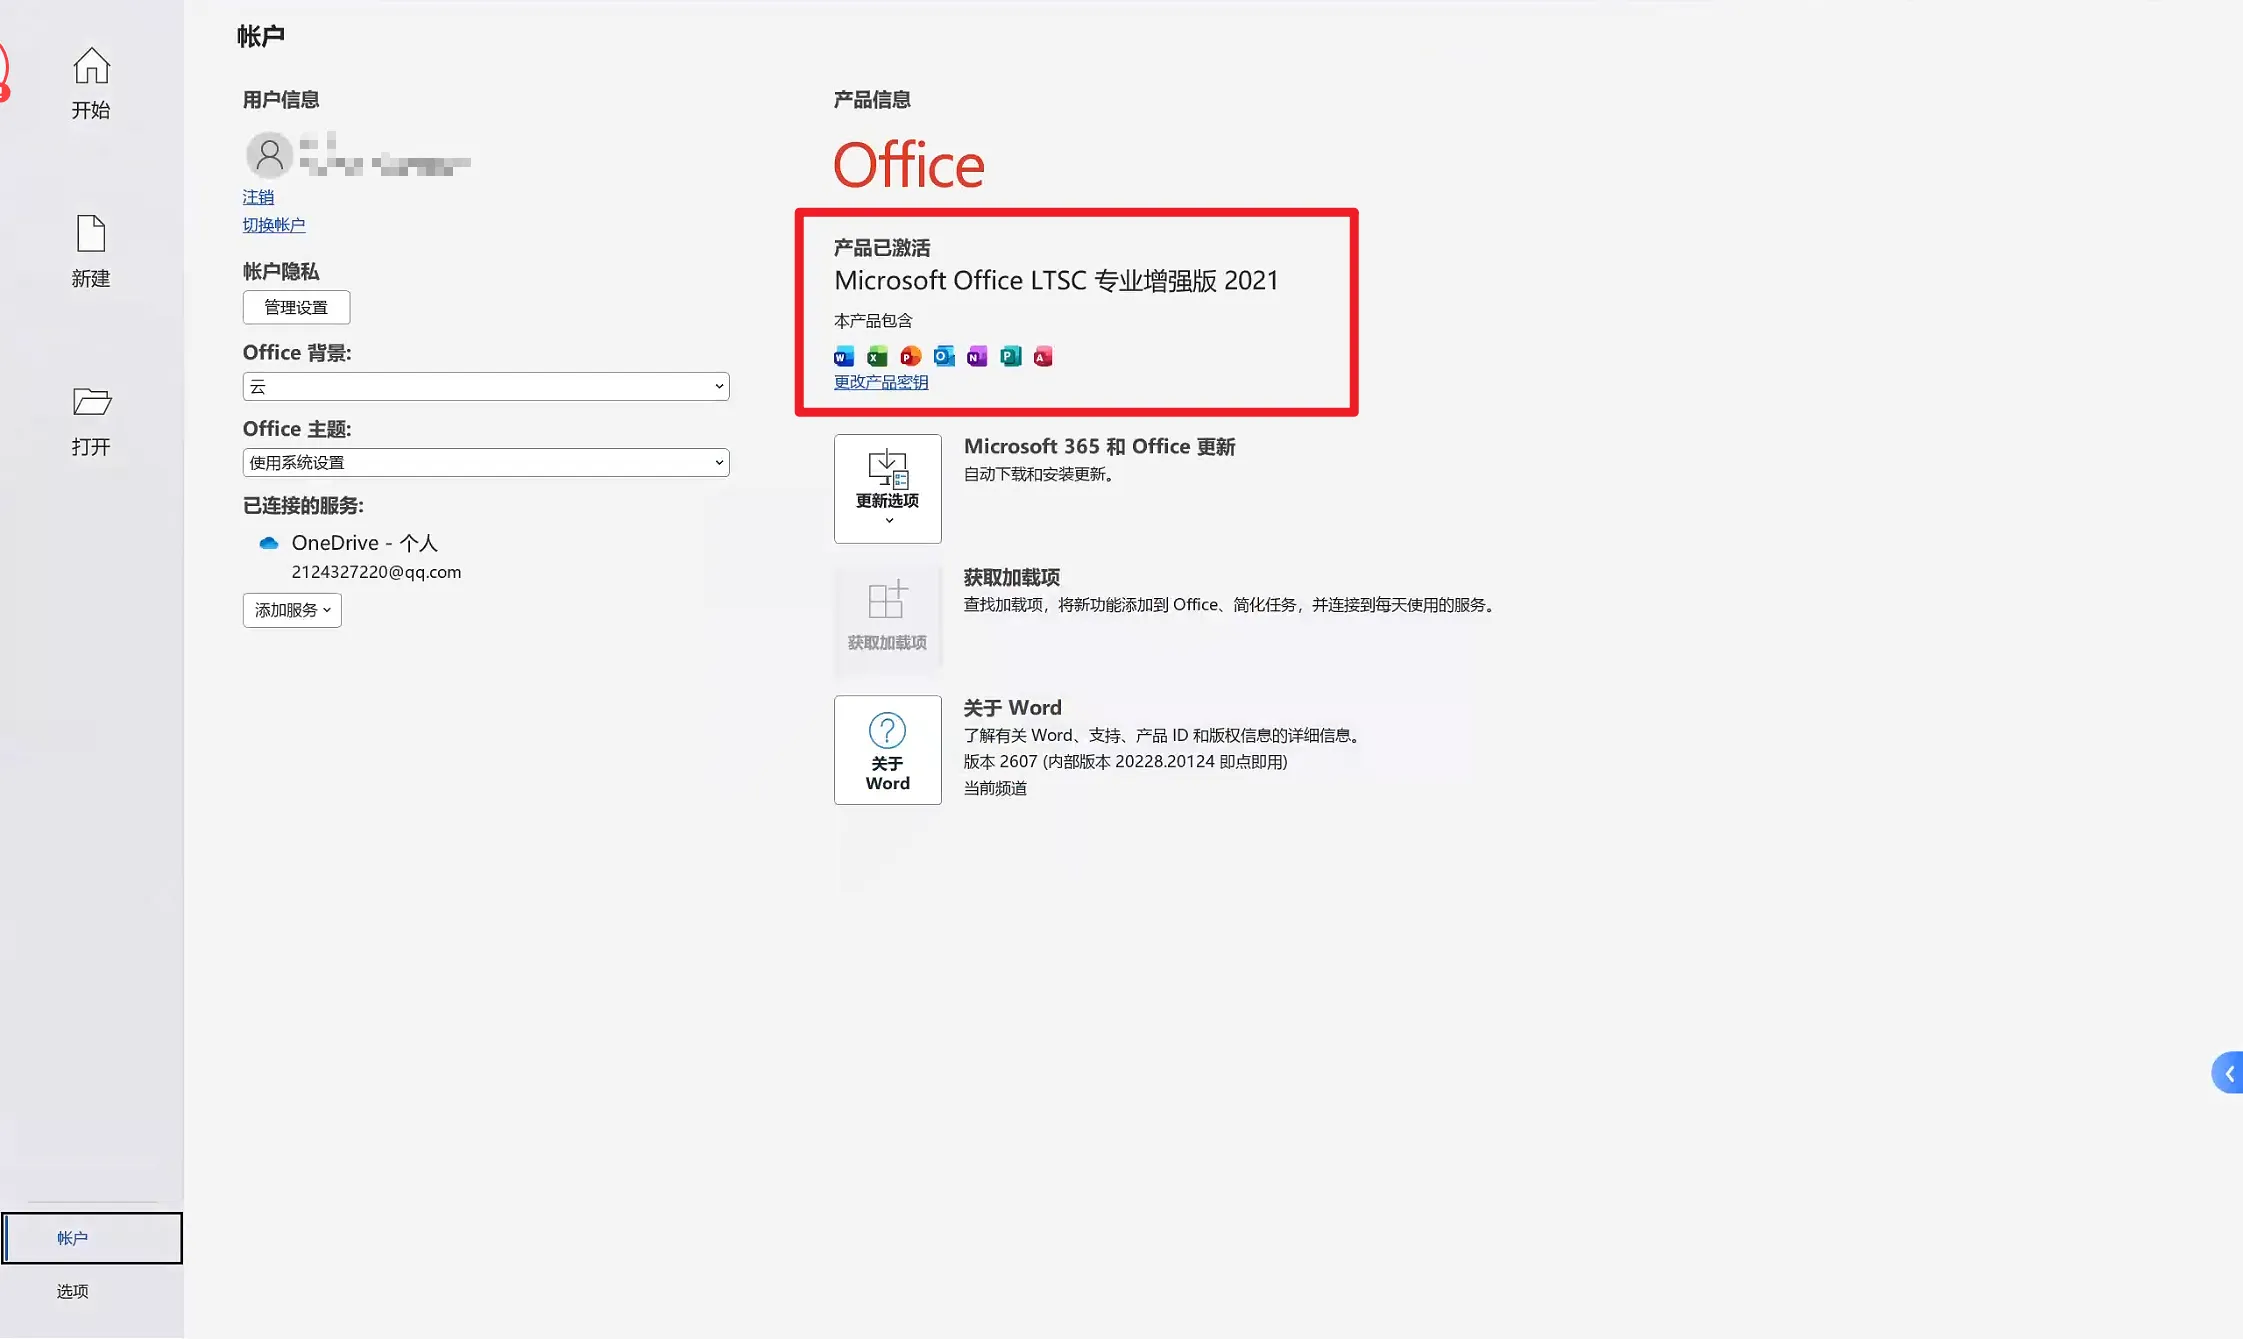
Task: Click the user avatar icon
Action: point(269,155)
